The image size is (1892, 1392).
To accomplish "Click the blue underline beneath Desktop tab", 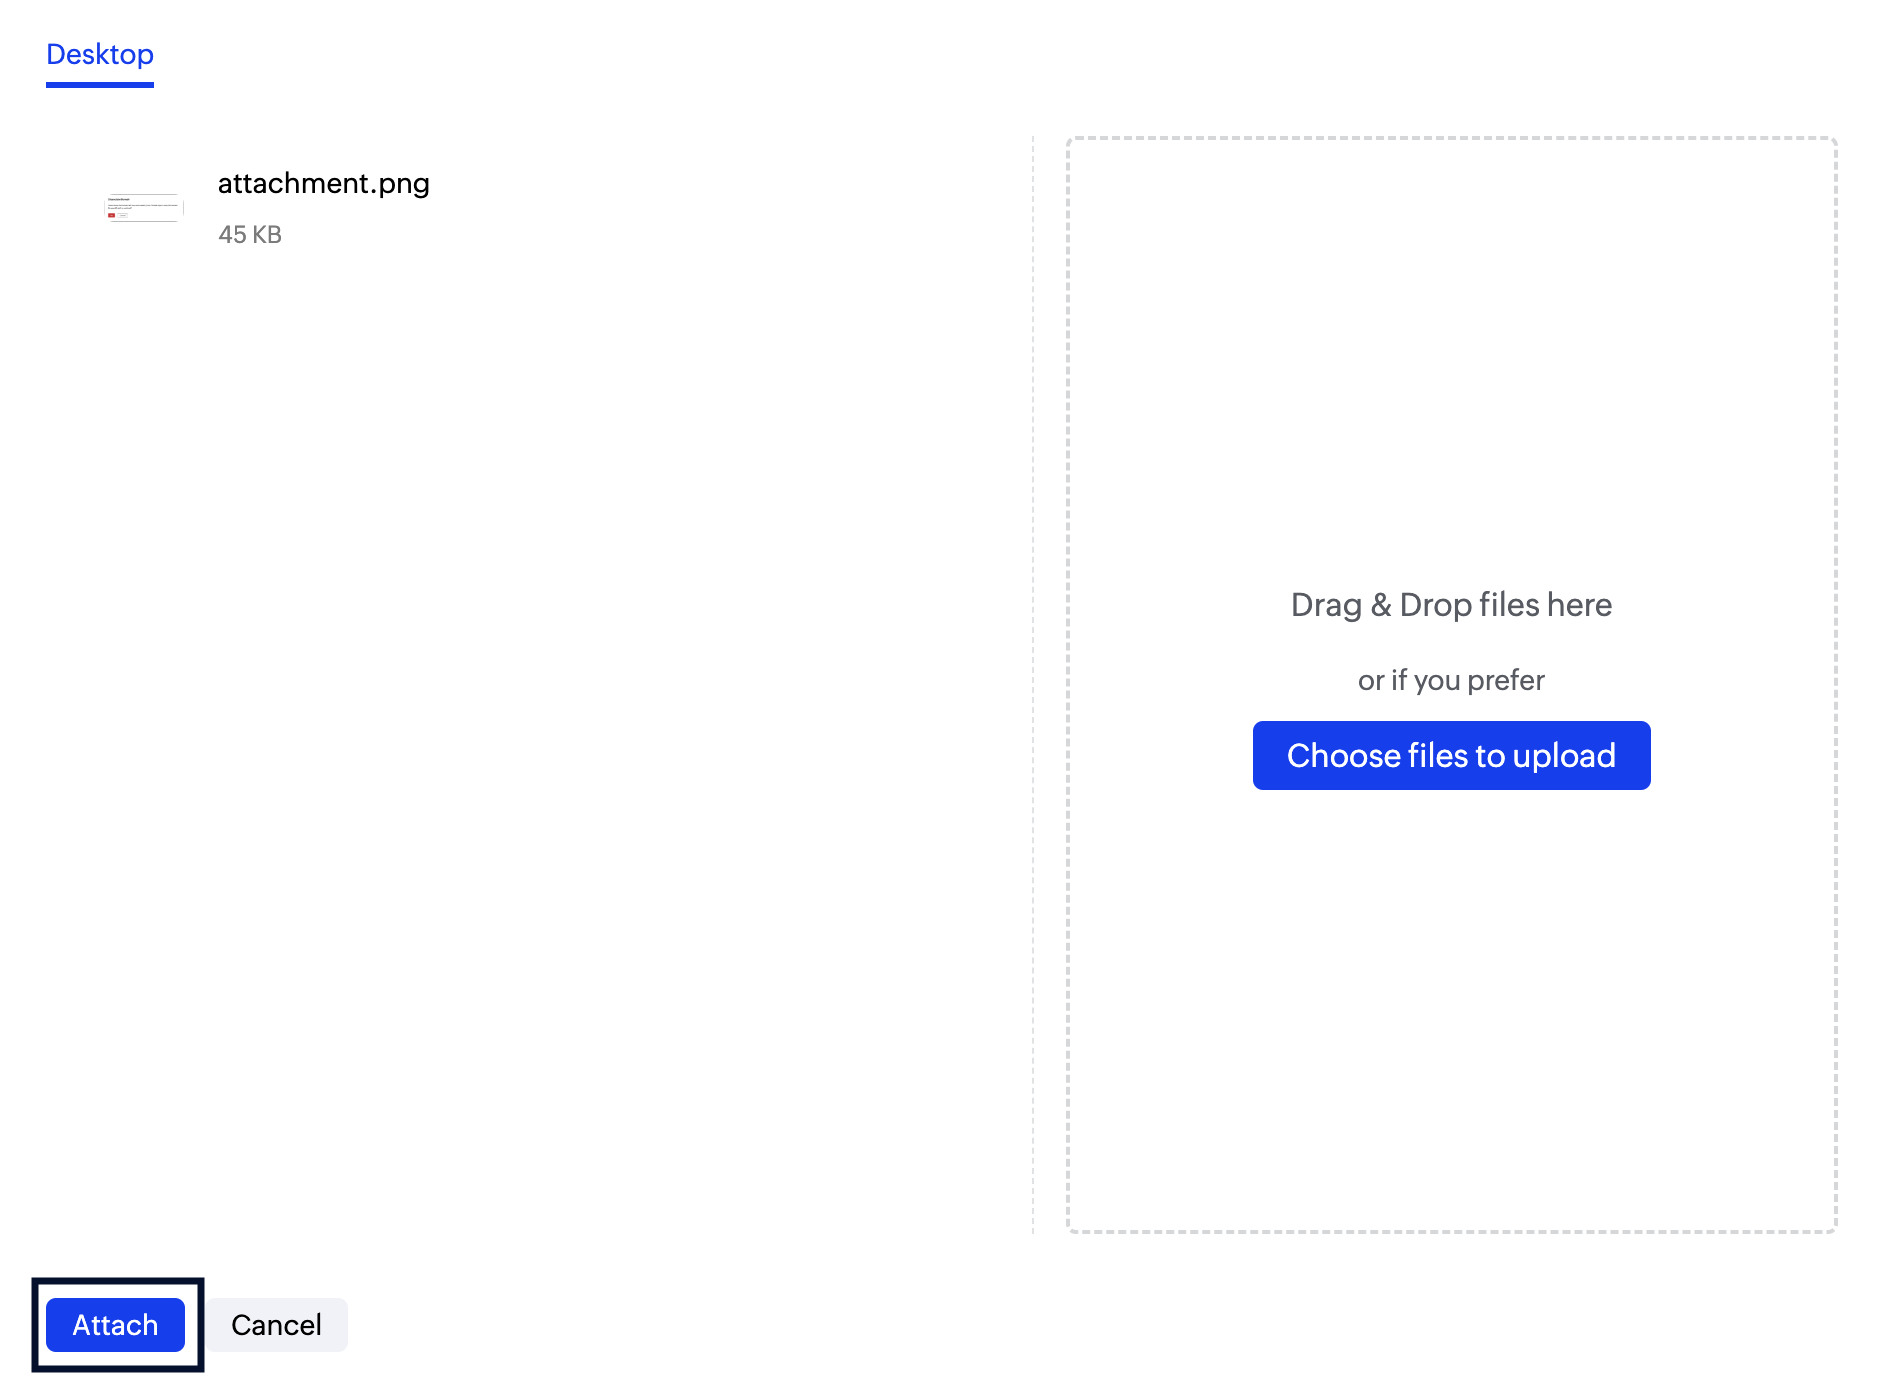I will 100,85.
